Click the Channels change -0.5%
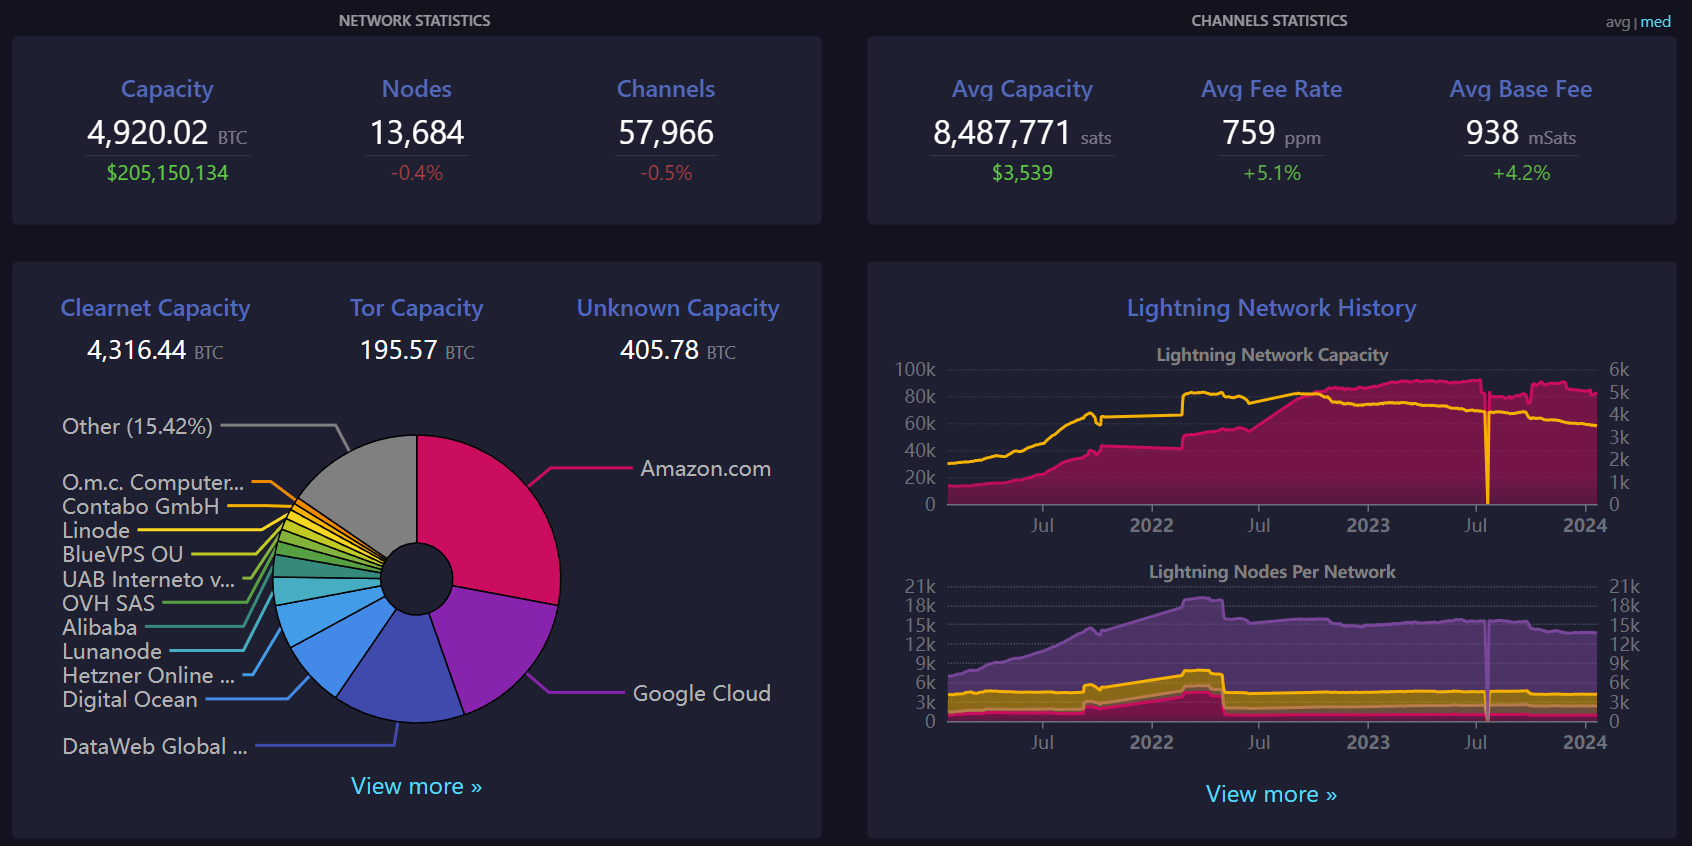The height and width of the screenshot is (846, 1692). click(666, 173)
